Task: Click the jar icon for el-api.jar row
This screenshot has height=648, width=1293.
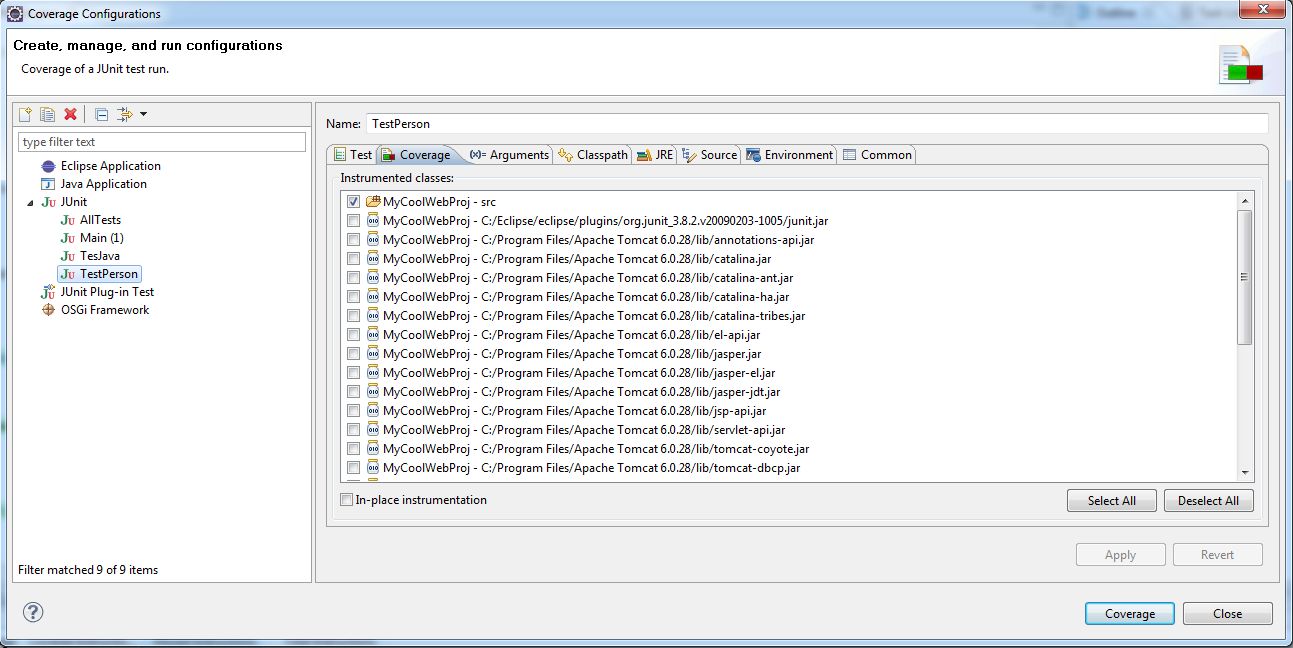Action: (373, 335)
